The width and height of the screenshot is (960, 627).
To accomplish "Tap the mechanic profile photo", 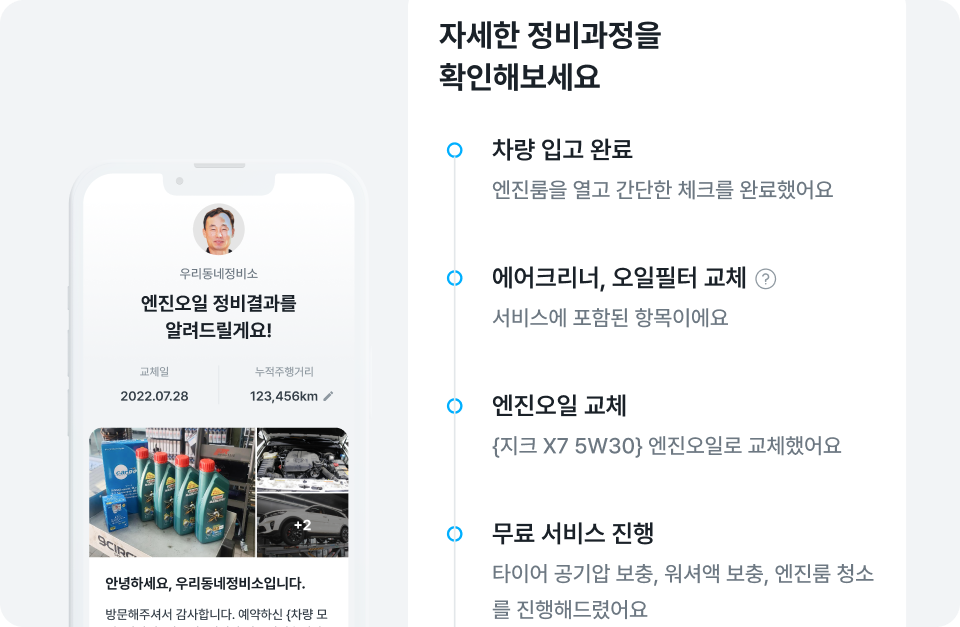I will click(x=219, y=230).
